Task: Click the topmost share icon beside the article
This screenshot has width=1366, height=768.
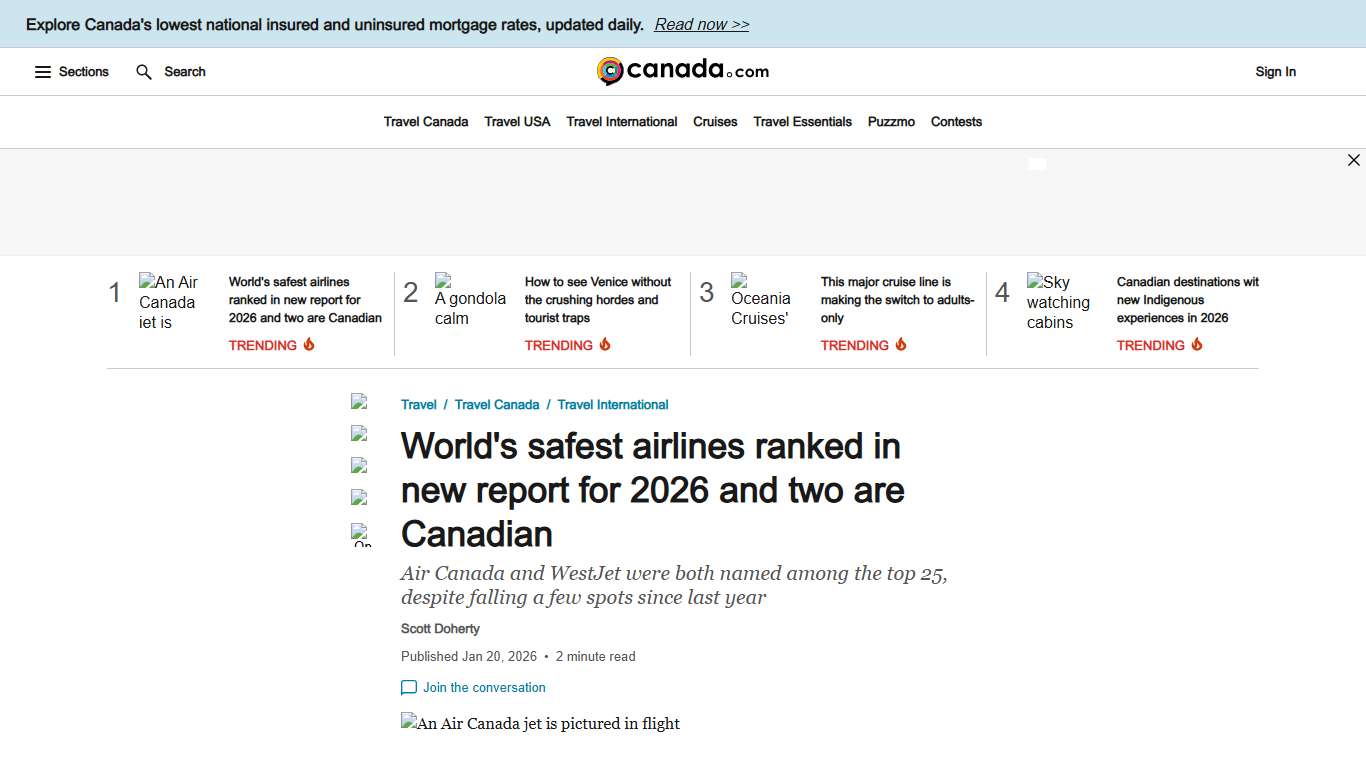Action: click(360, 403)
